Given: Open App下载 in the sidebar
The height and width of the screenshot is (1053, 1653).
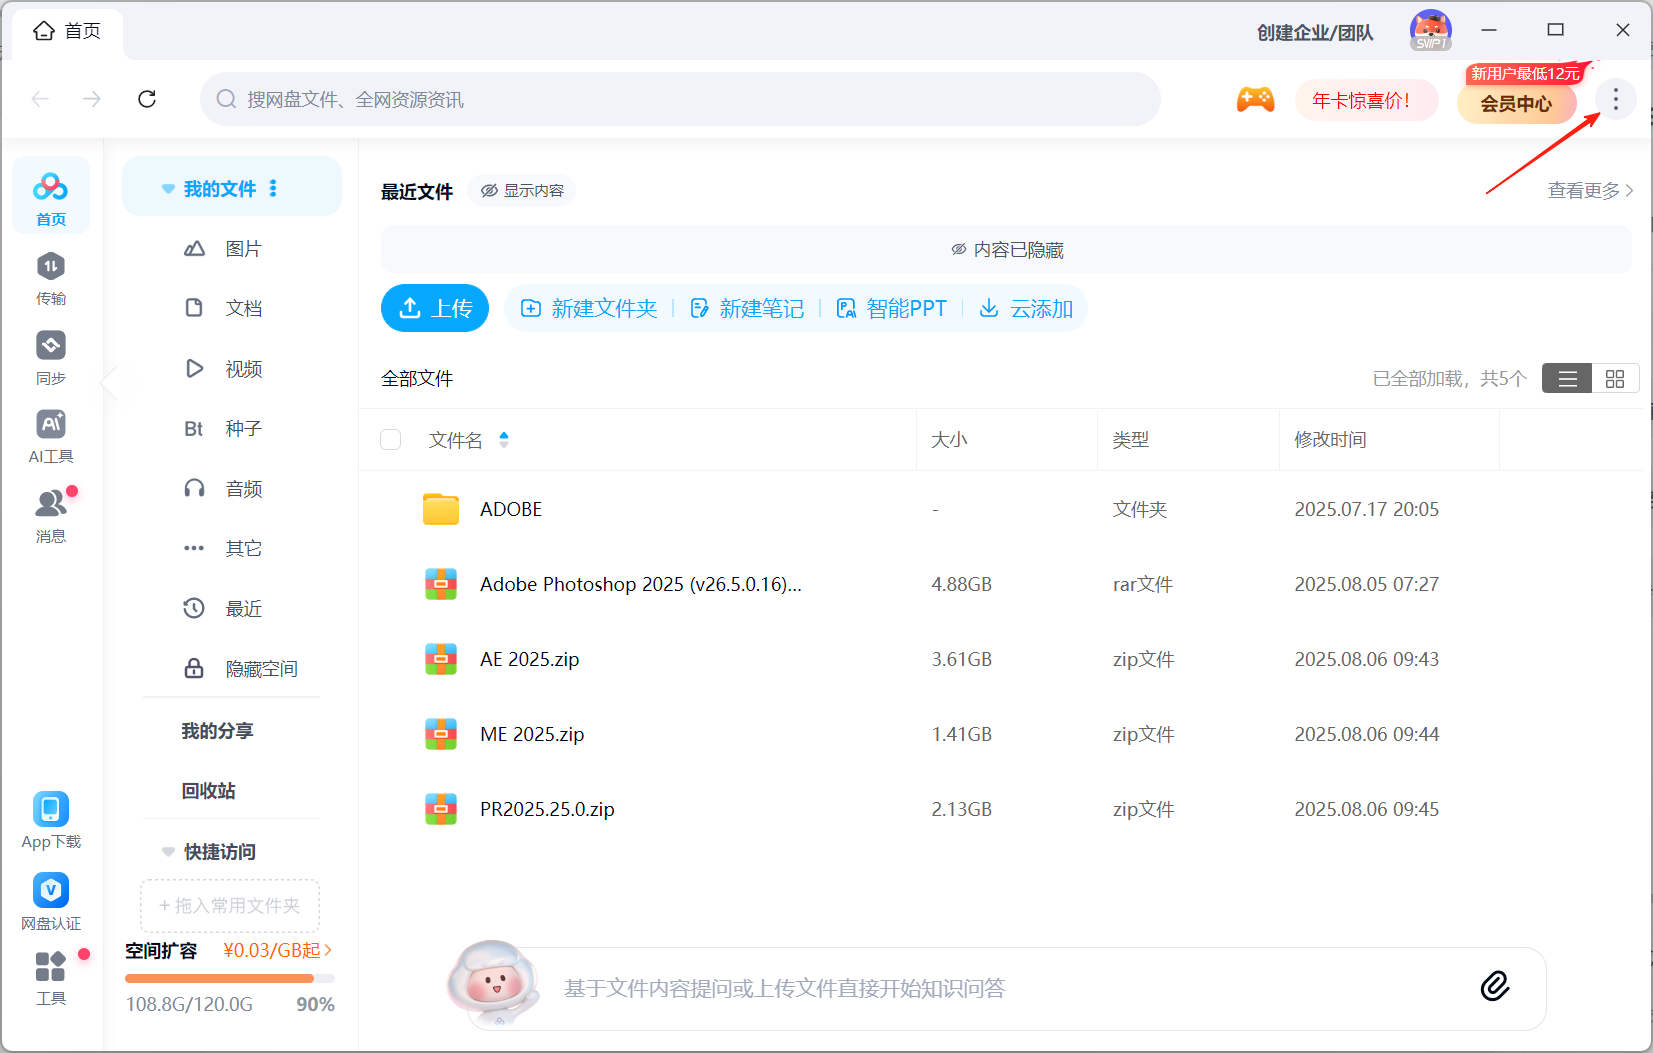Looking at the screenshot, I should click(51, 820).
